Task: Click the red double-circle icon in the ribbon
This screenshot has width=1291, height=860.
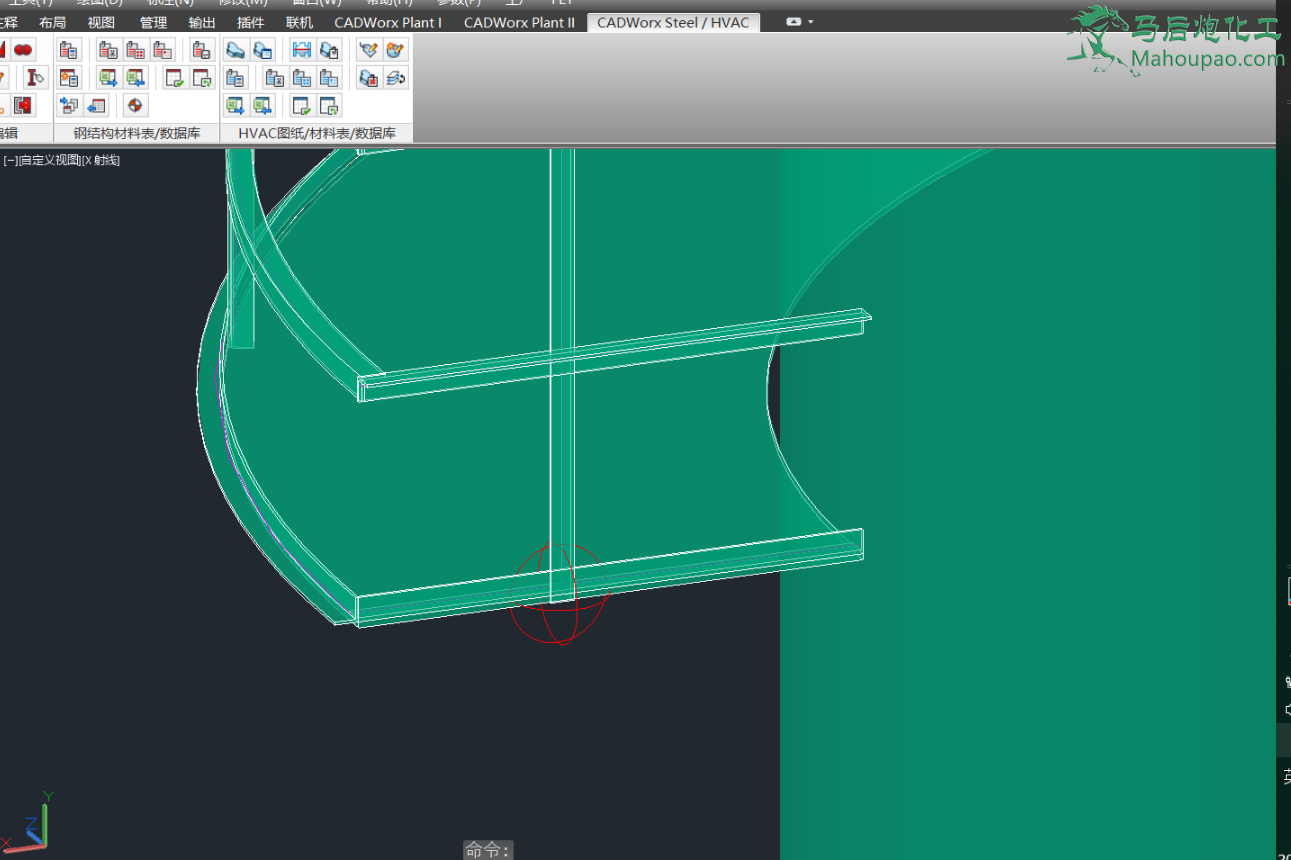Action: pos(23,49)
